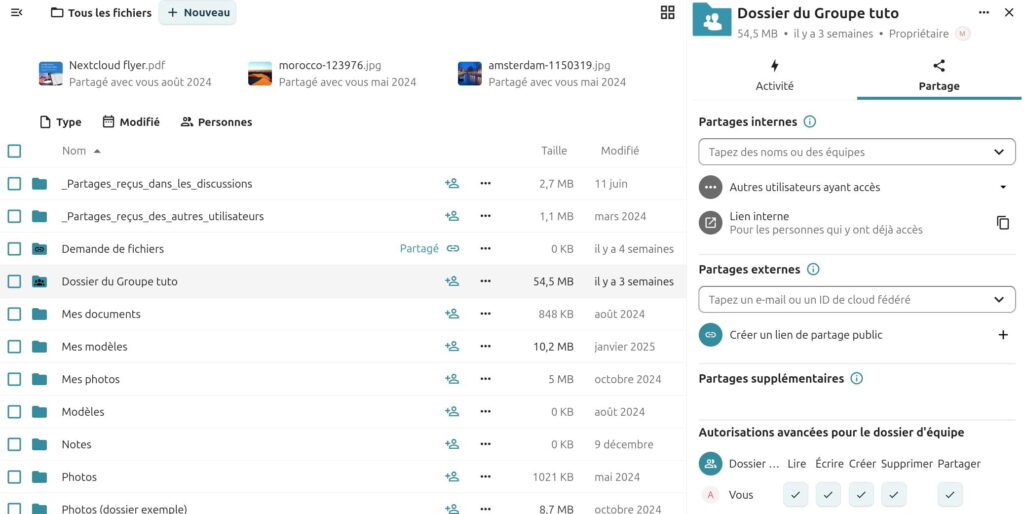
Task: Open actions menu for Mes modèles
Action: [x=485, y=347]
